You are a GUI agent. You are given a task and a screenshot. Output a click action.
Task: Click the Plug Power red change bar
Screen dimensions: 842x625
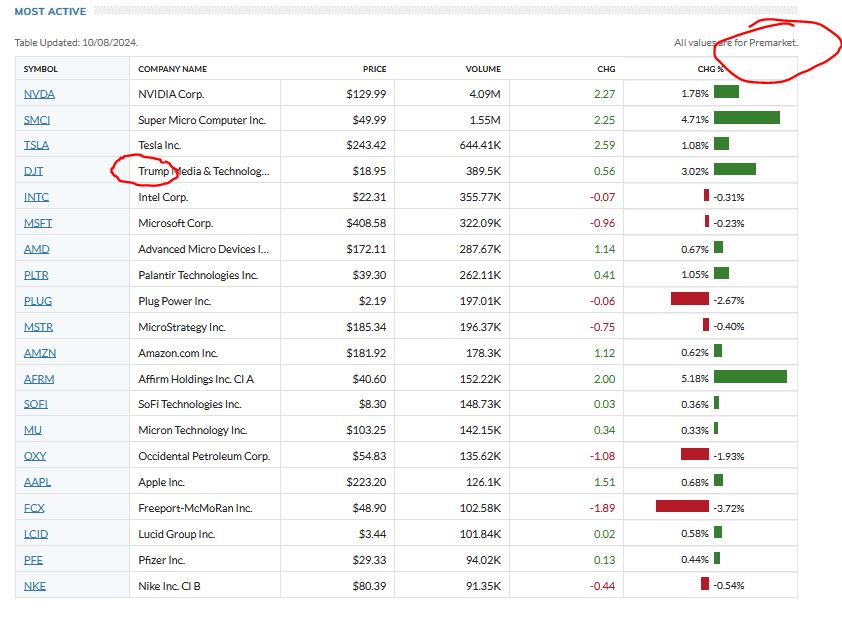(689, 299)
